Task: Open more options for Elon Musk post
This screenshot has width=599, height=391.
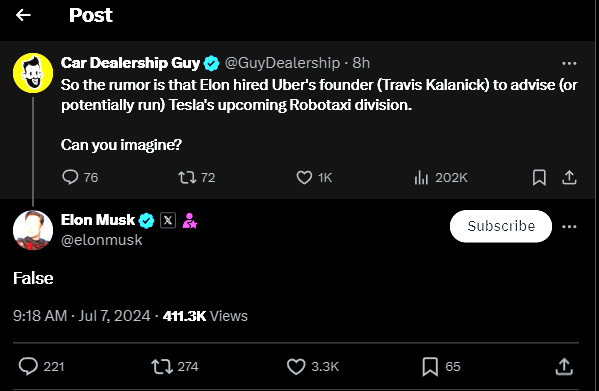Action: [569, 227]
